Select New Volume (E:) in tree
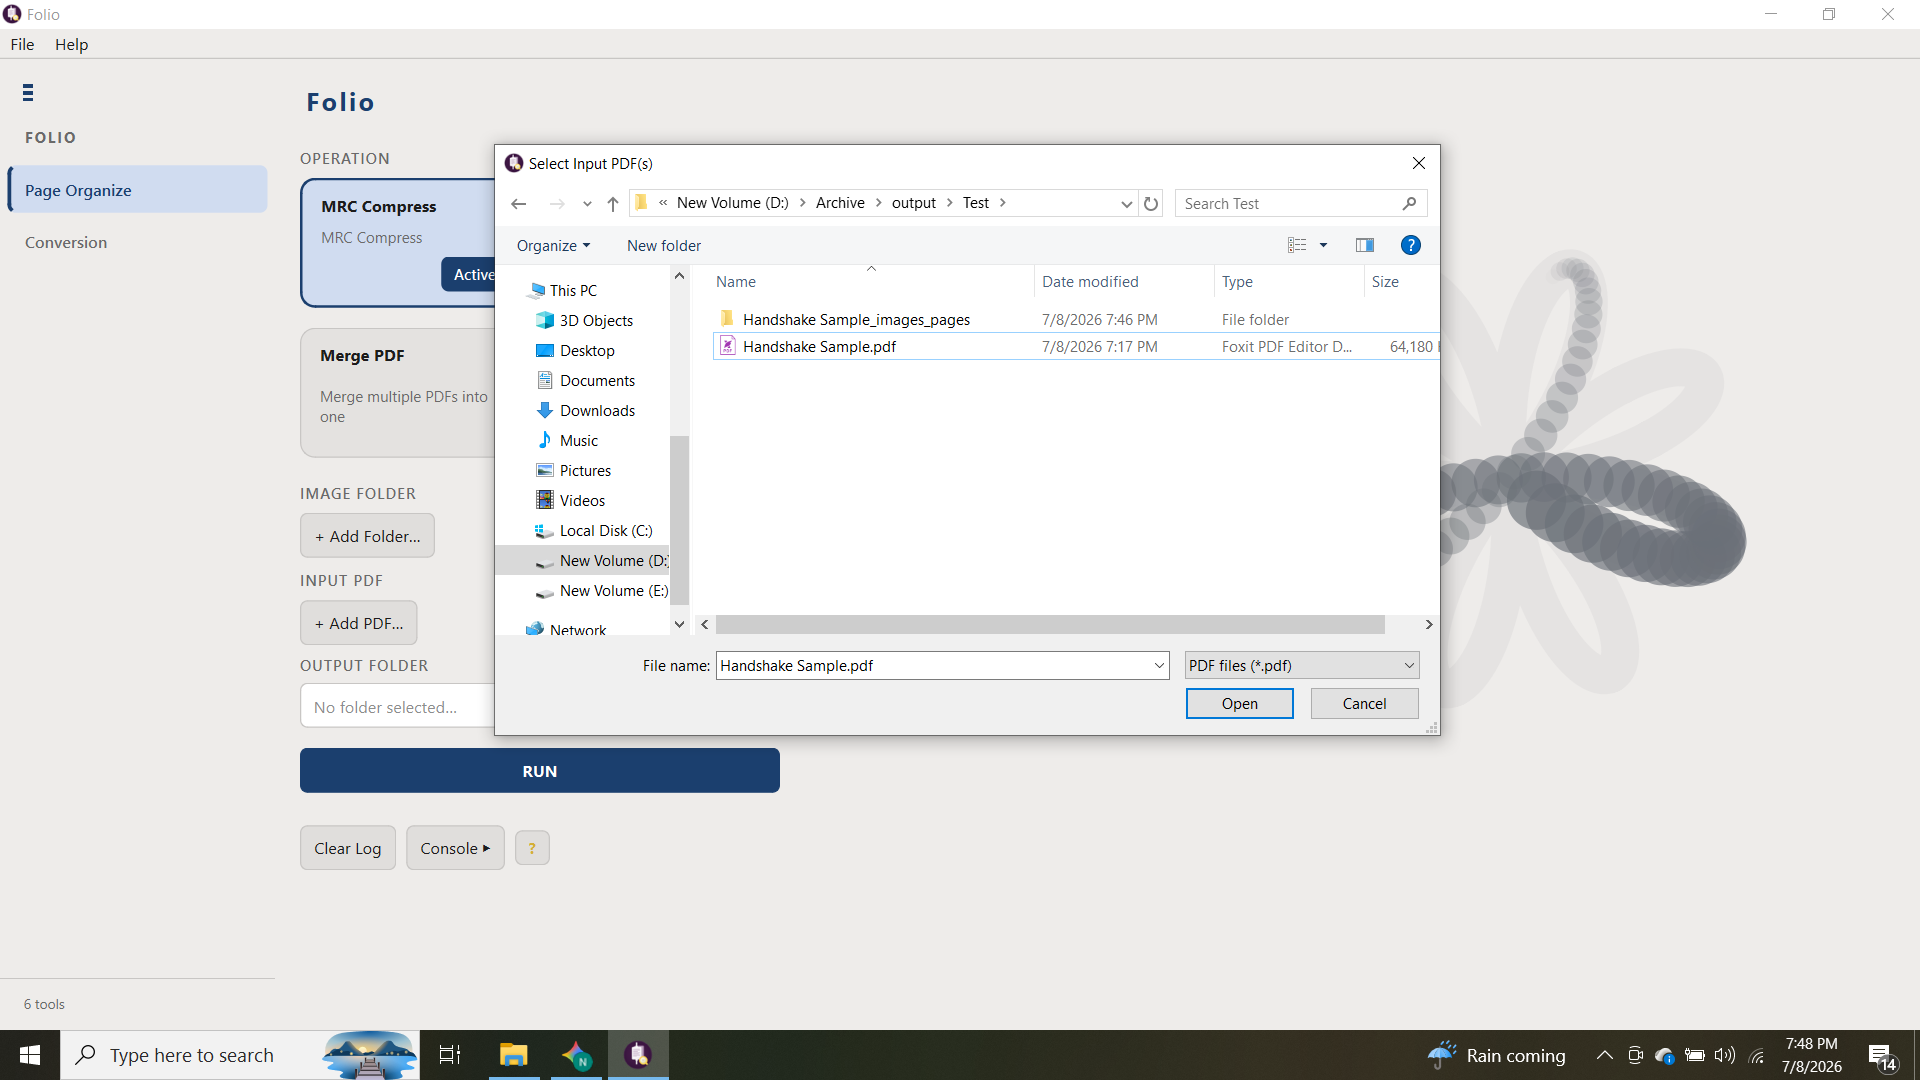 pyautogui.click(x=613, y=590)
